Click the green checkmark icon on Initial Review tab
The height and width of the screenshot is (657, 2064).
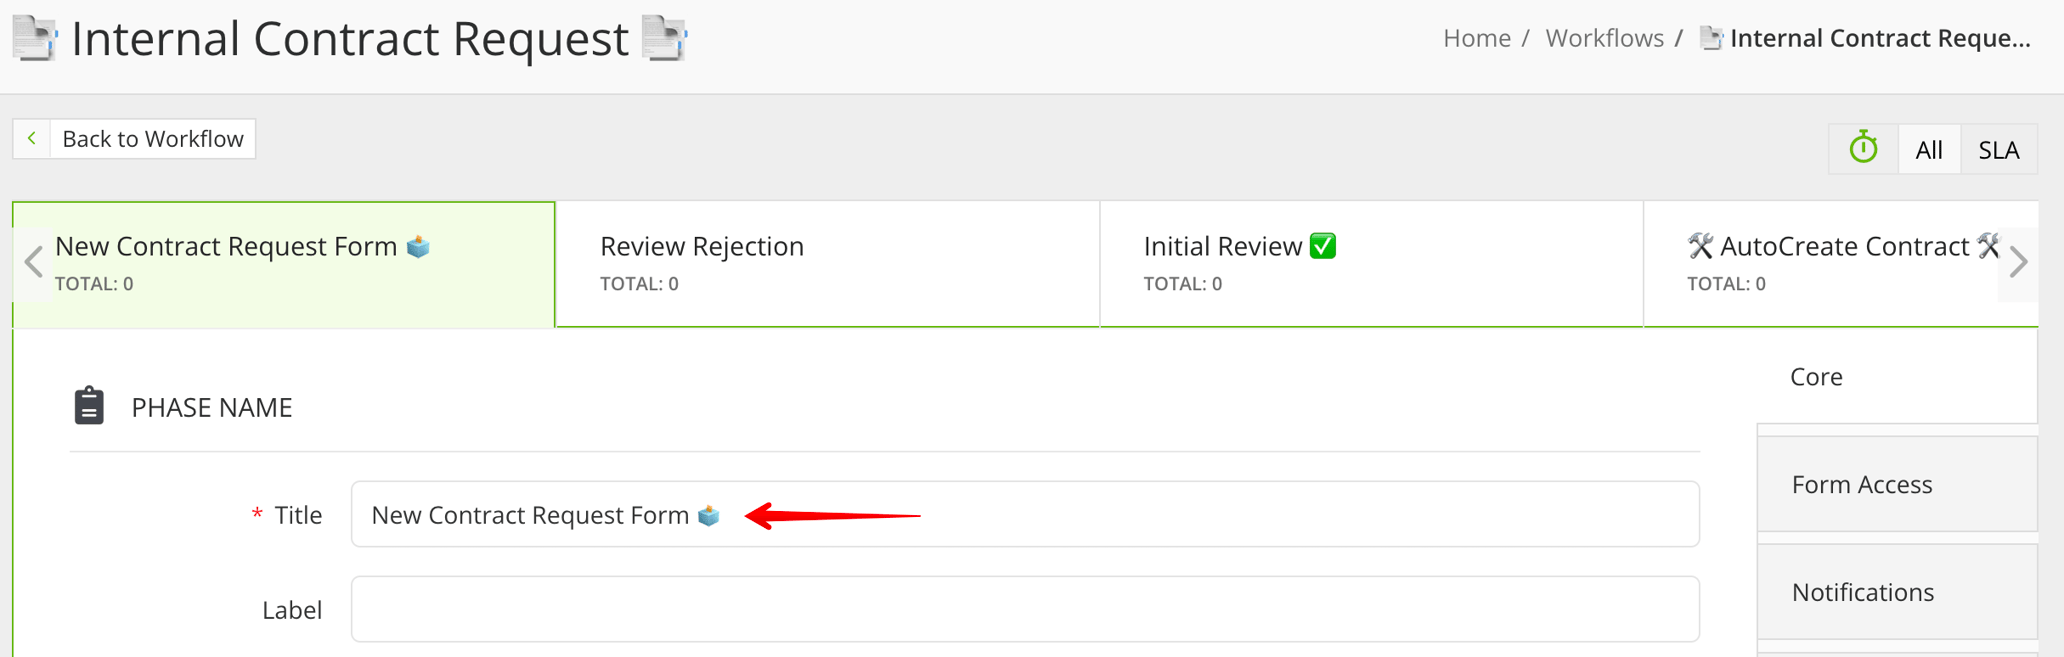(x=1322, y=245)
